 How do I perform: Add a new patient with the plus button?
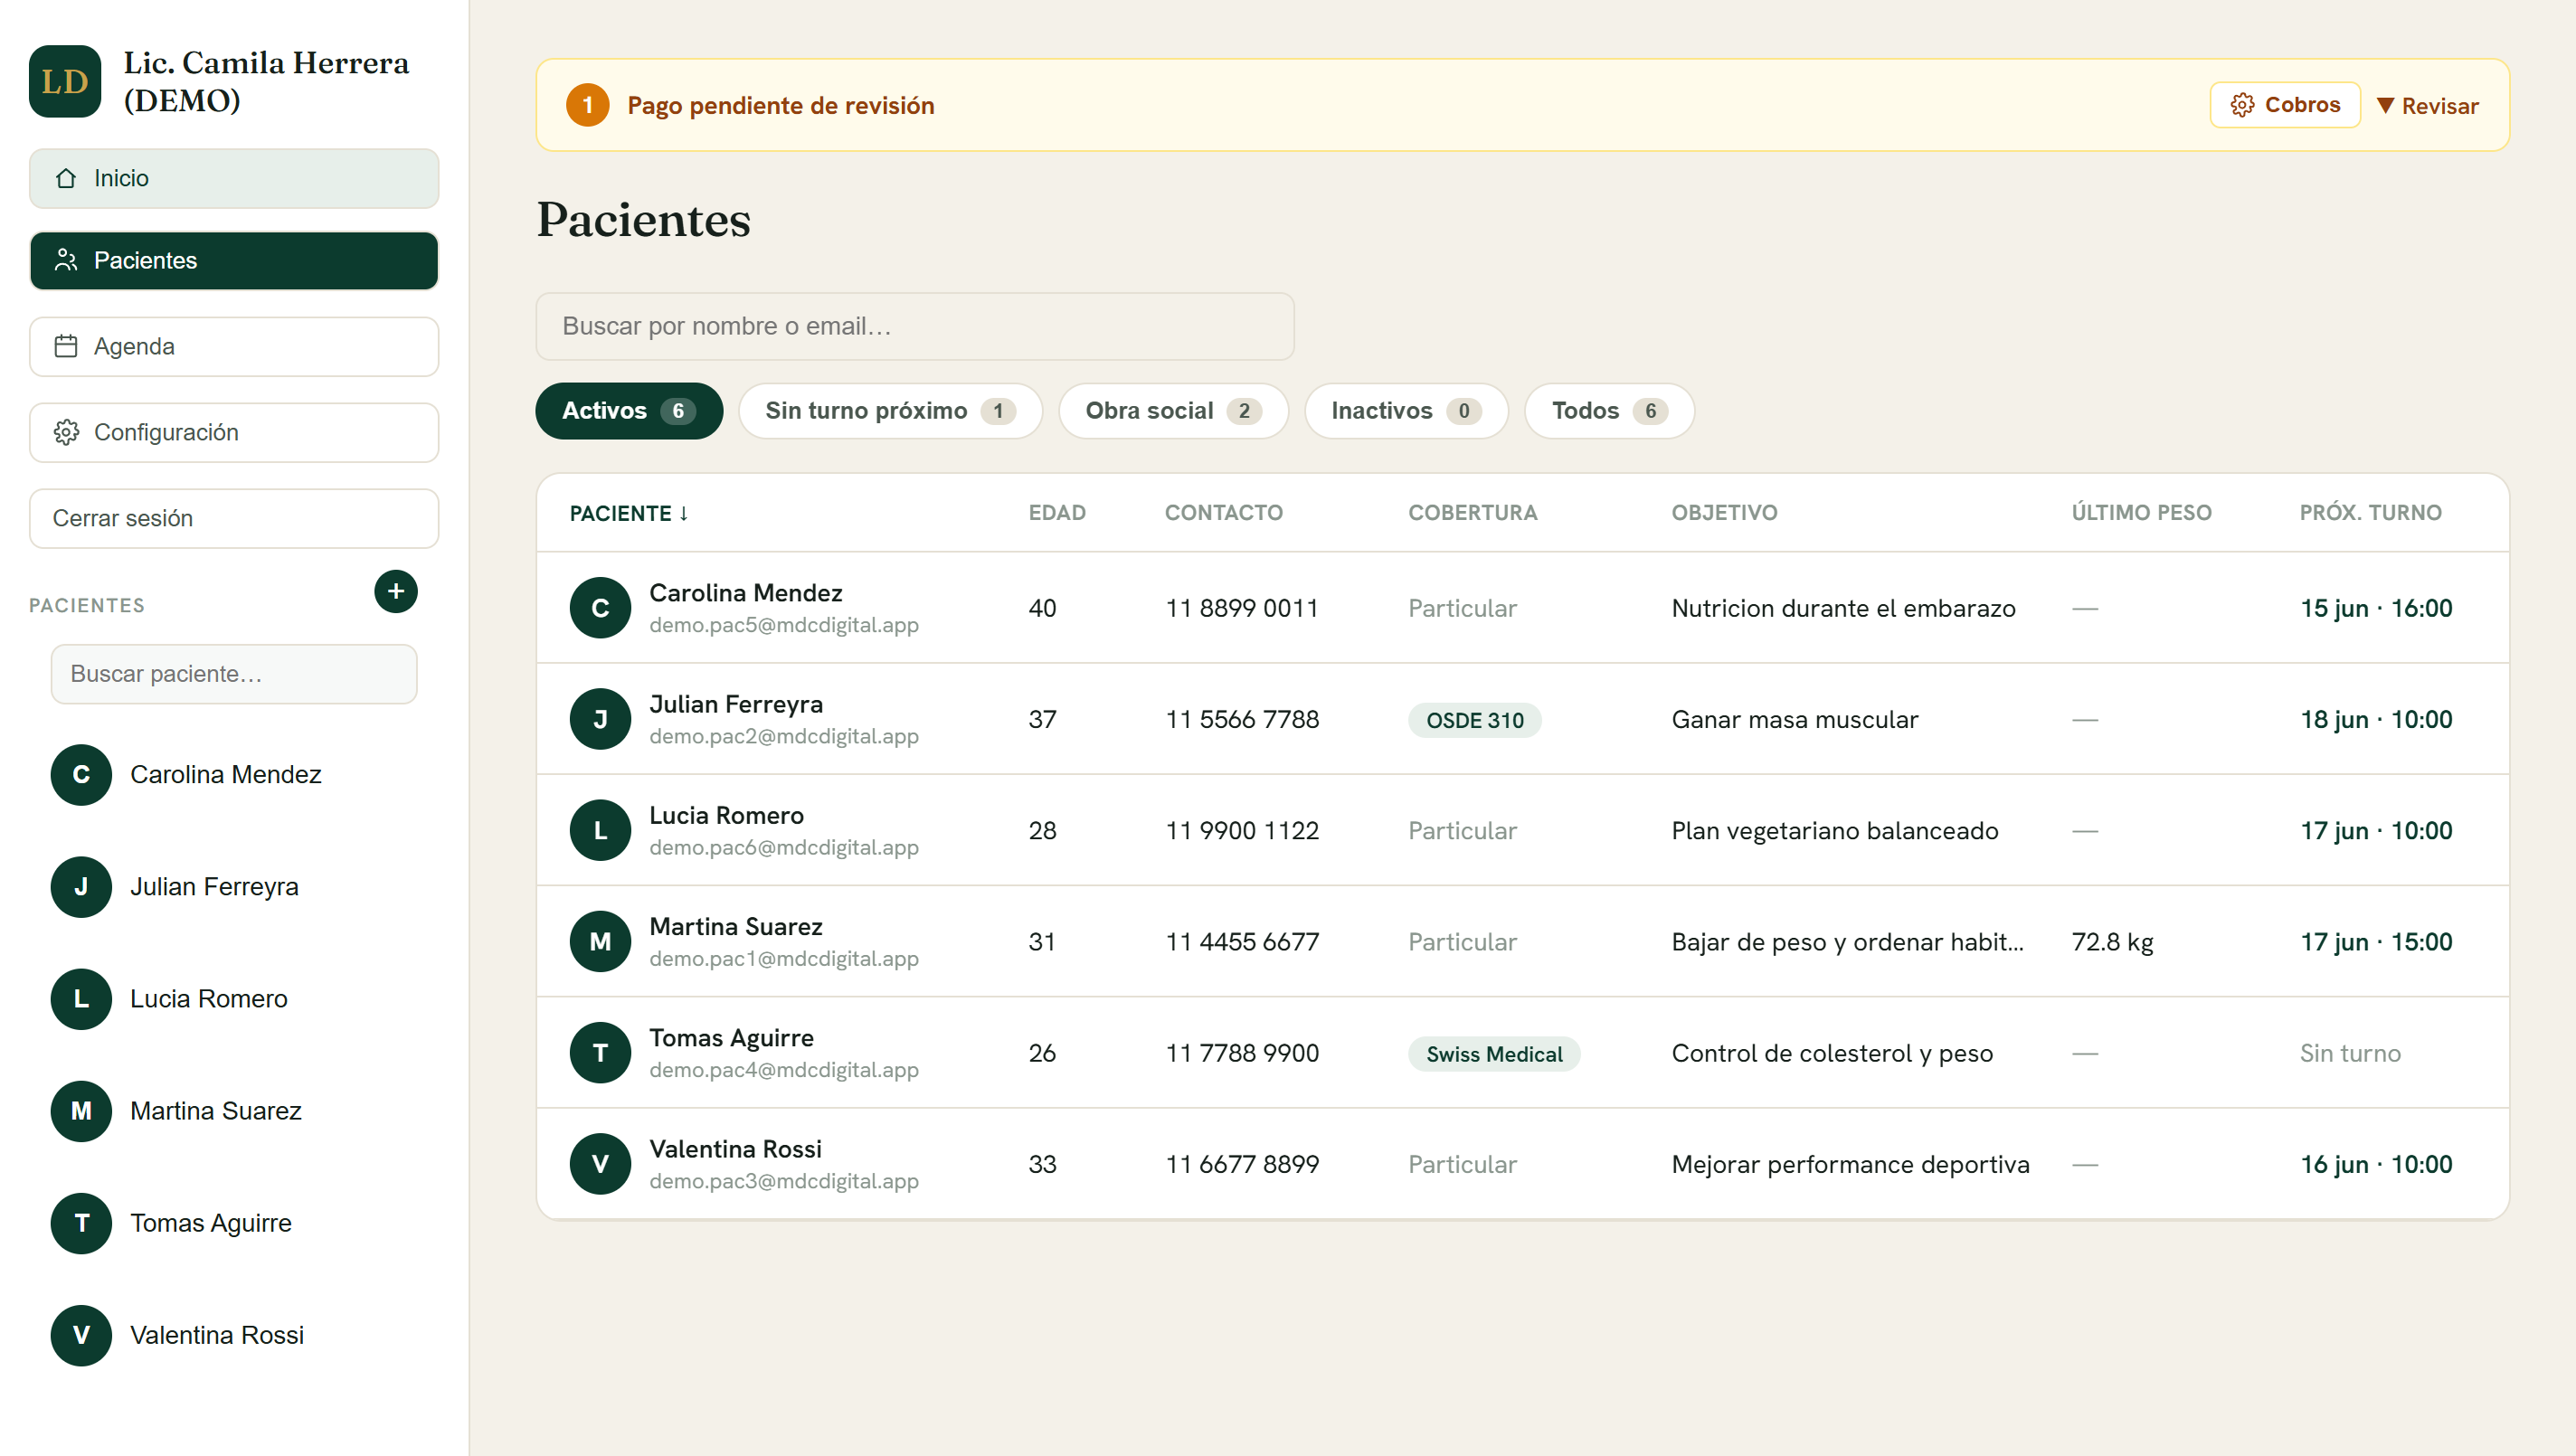[x=396, y=591]
